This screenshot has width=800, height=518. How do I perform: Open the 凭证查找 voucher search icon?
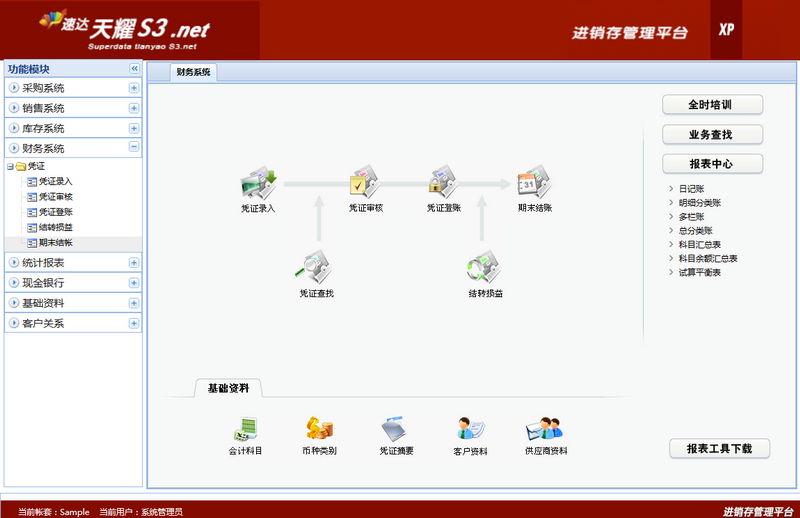click(x=317, y=268)
